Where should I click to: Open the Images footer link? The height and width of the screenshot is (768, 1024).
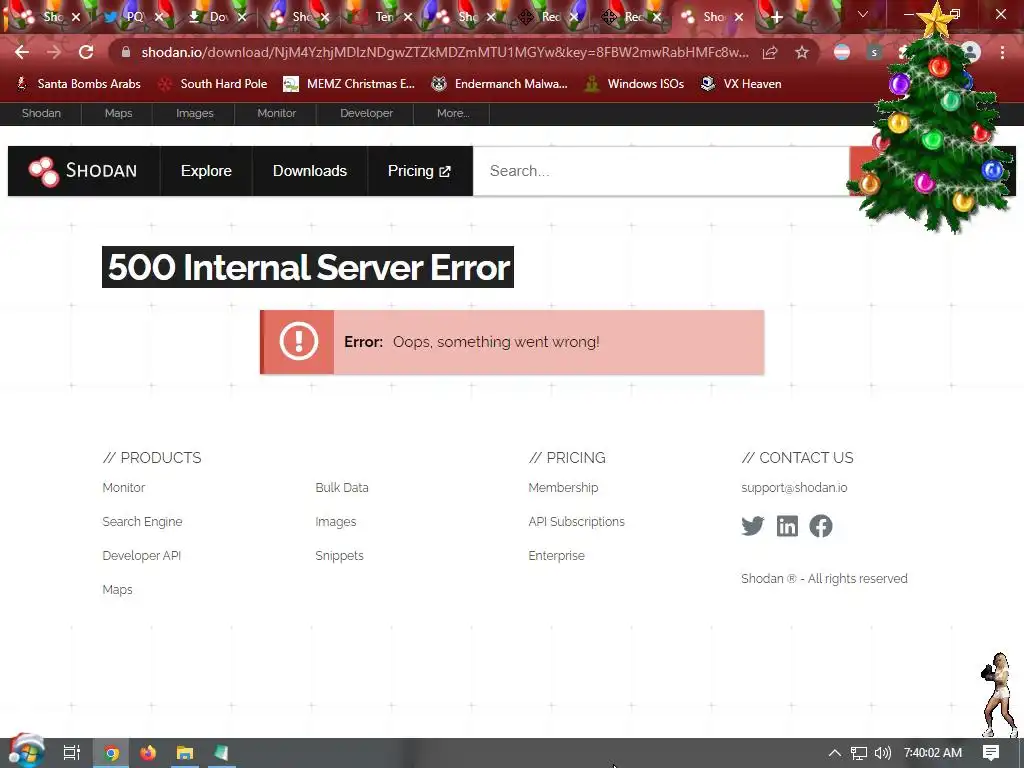tap(336, 522)
